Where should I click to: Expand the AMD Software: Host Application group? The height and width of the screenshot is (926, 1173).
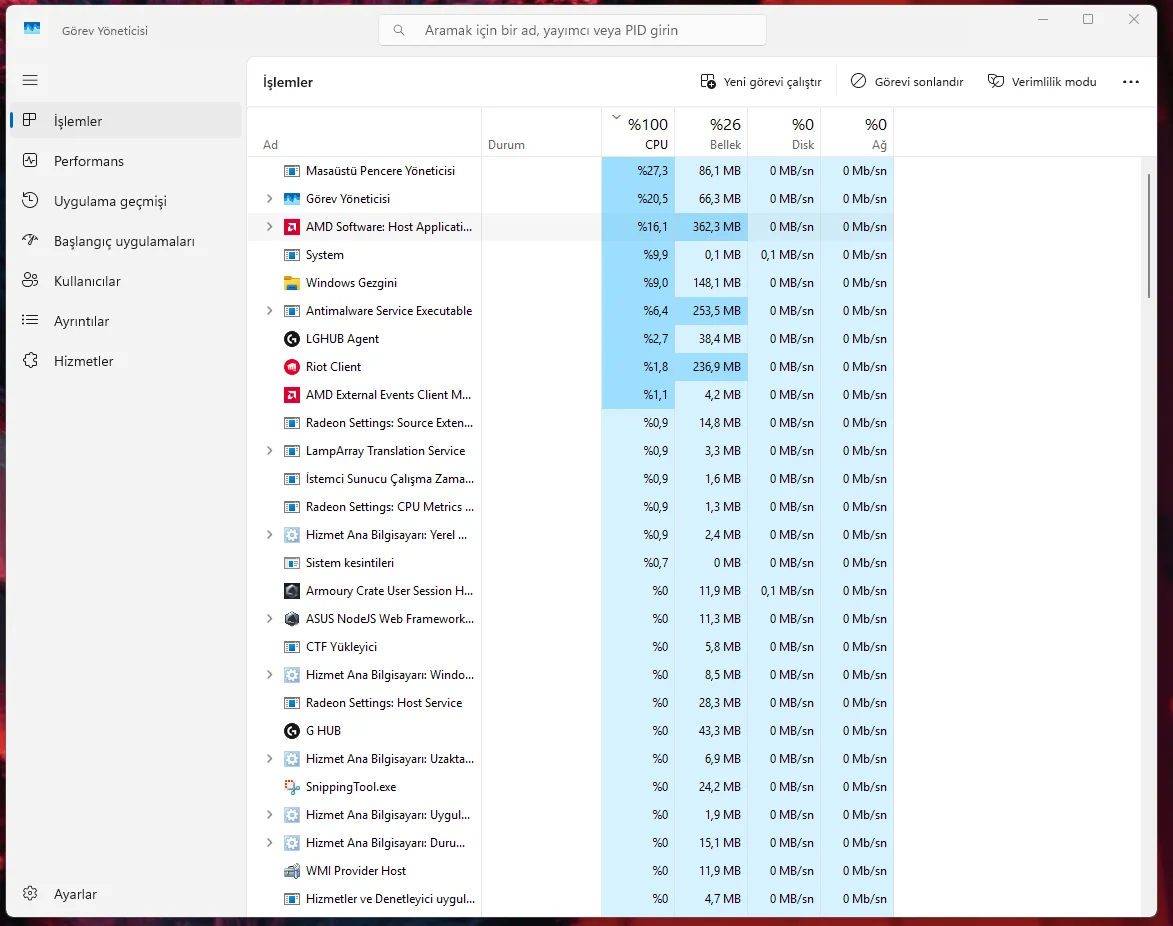(269, 227)
